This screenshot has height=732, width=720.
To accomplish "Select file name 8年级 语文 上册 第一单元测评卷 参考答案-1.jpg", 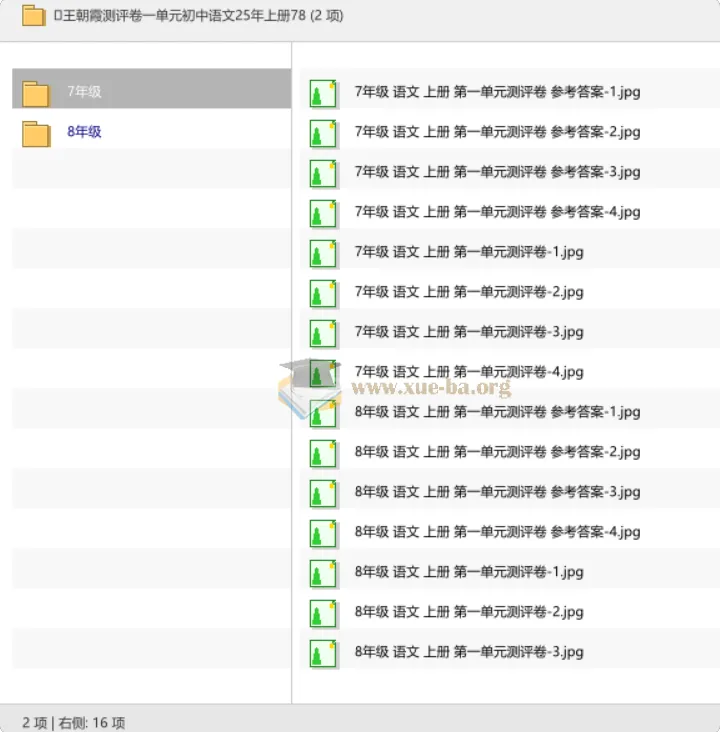I will tap(497, 412).
